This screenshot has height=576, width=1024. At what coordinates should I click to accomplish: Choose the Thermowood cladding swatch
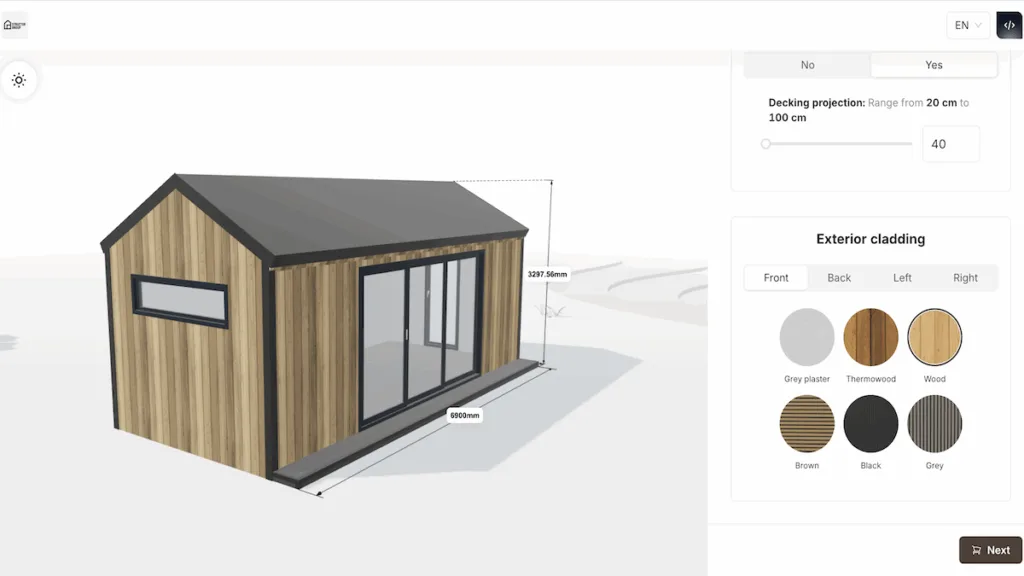(871, 337)
